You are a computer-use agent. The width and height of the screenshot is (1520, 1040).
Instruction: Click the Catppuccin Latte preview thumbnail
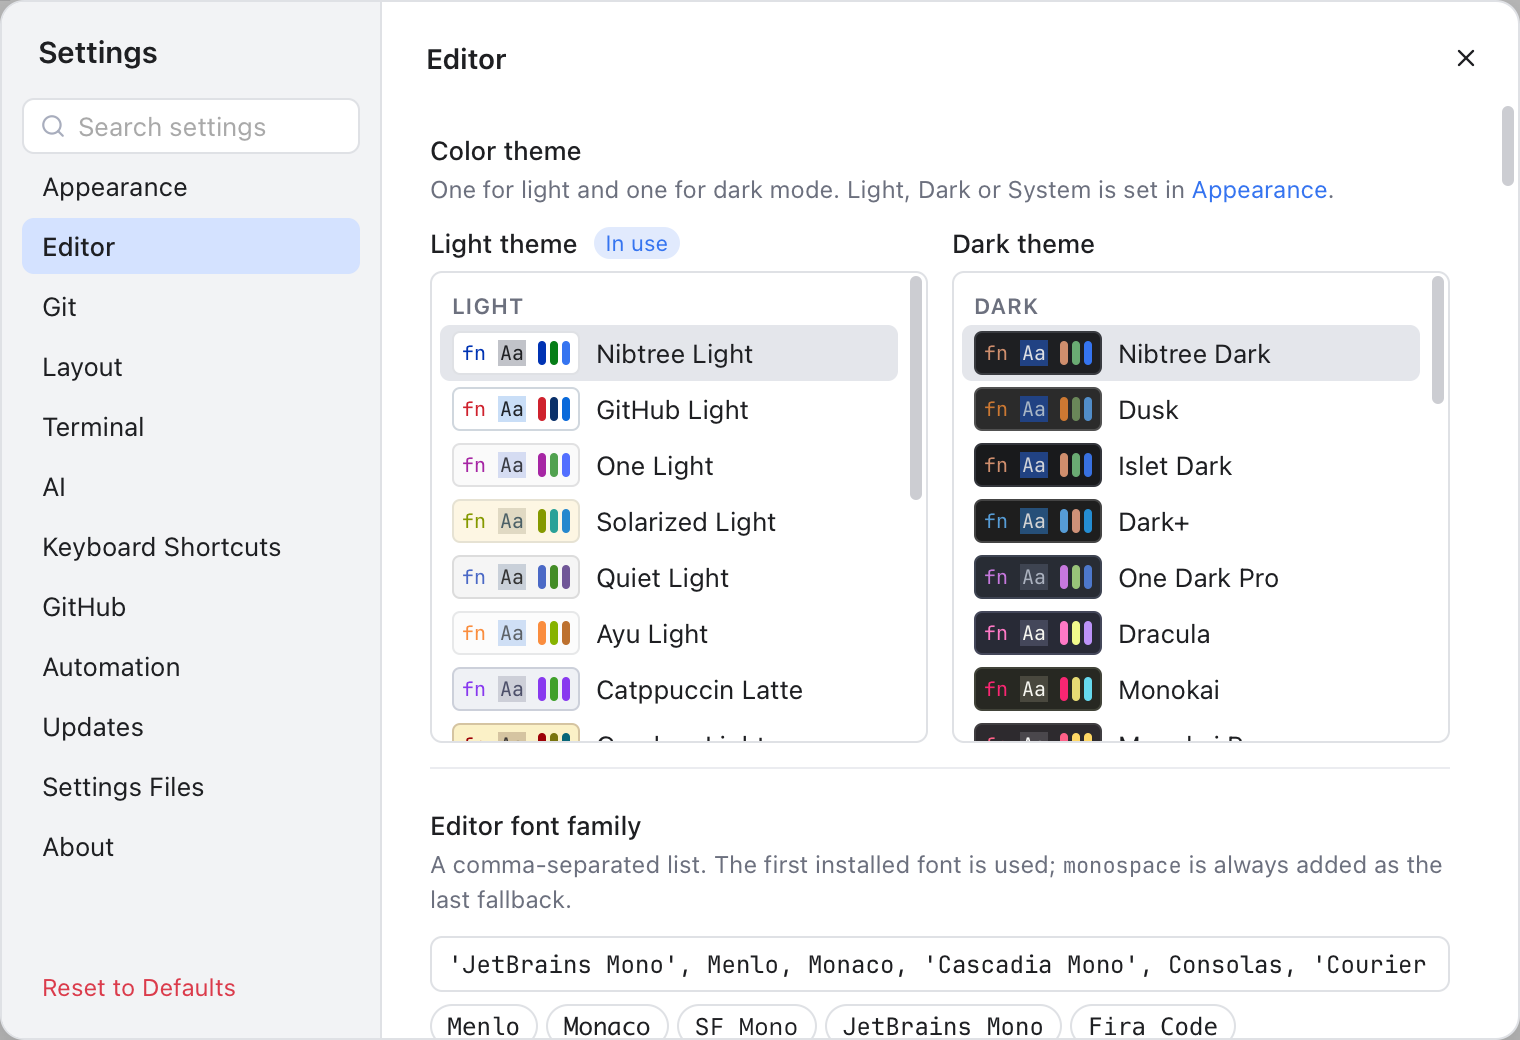point(516,689)
